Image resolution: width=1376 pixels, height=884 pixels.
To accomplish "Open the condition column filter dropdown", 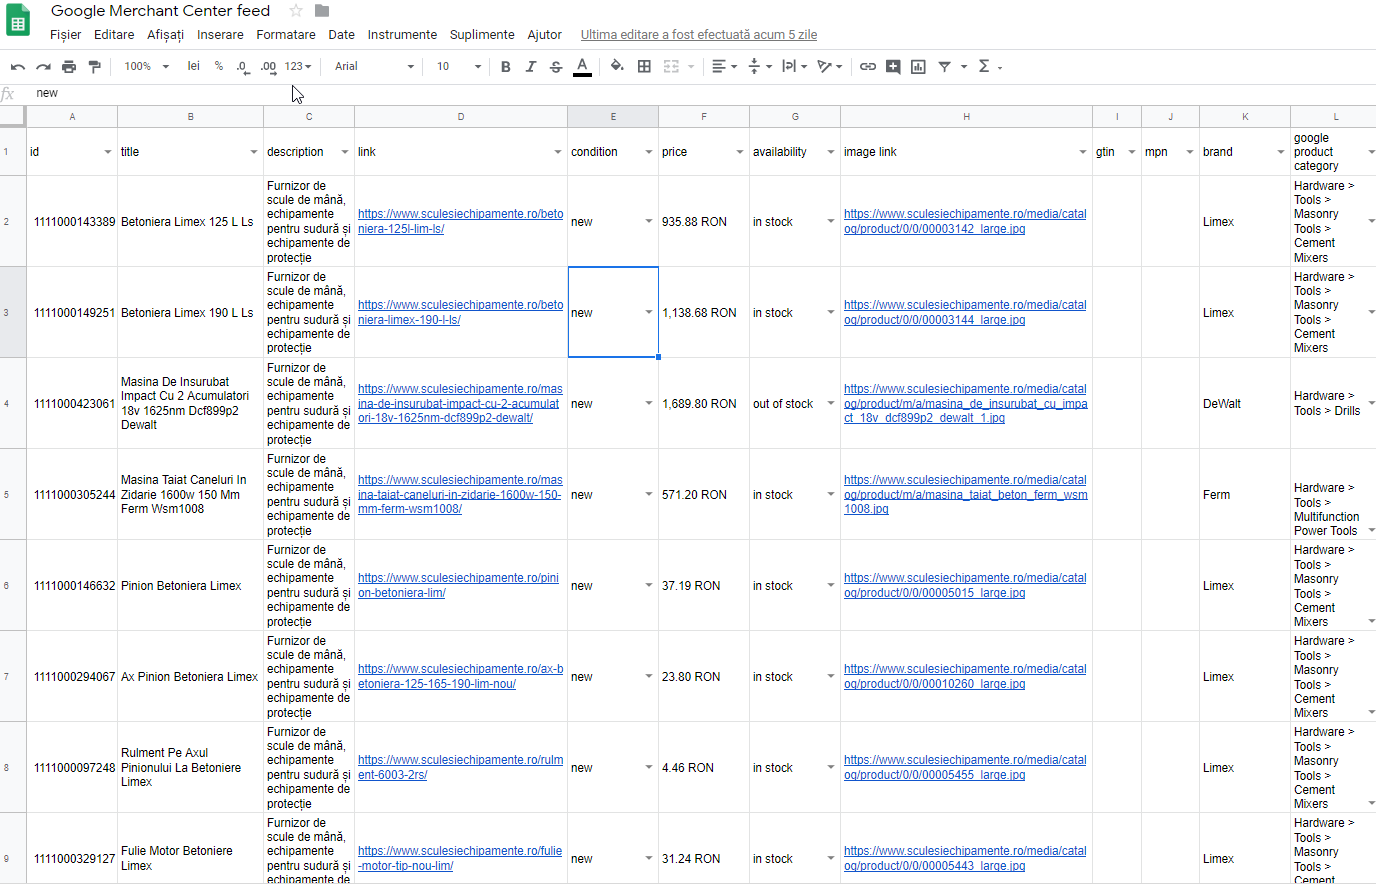I will [649, 152].
